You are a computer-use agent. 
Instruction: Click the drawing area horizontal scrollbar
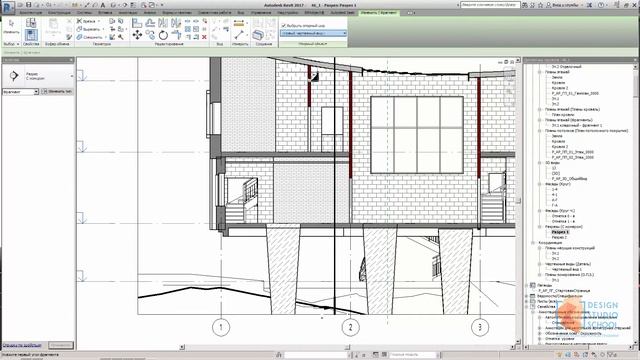[x=346, y=347]
